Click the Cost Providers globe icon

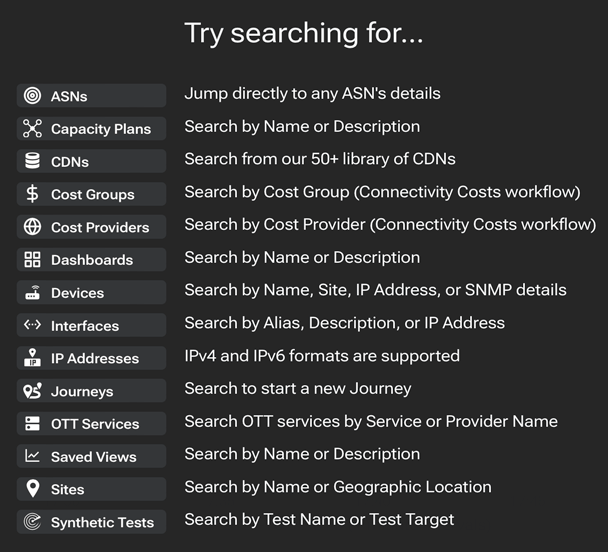click(x=32, y=227)
